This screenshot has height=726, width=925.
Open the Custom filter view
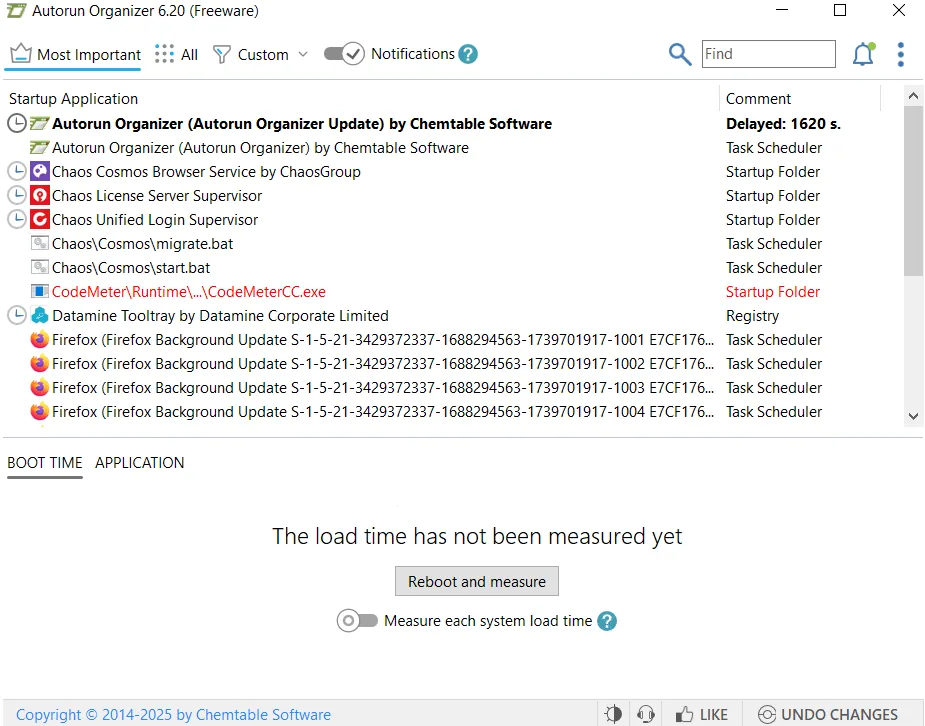point(250,55)
